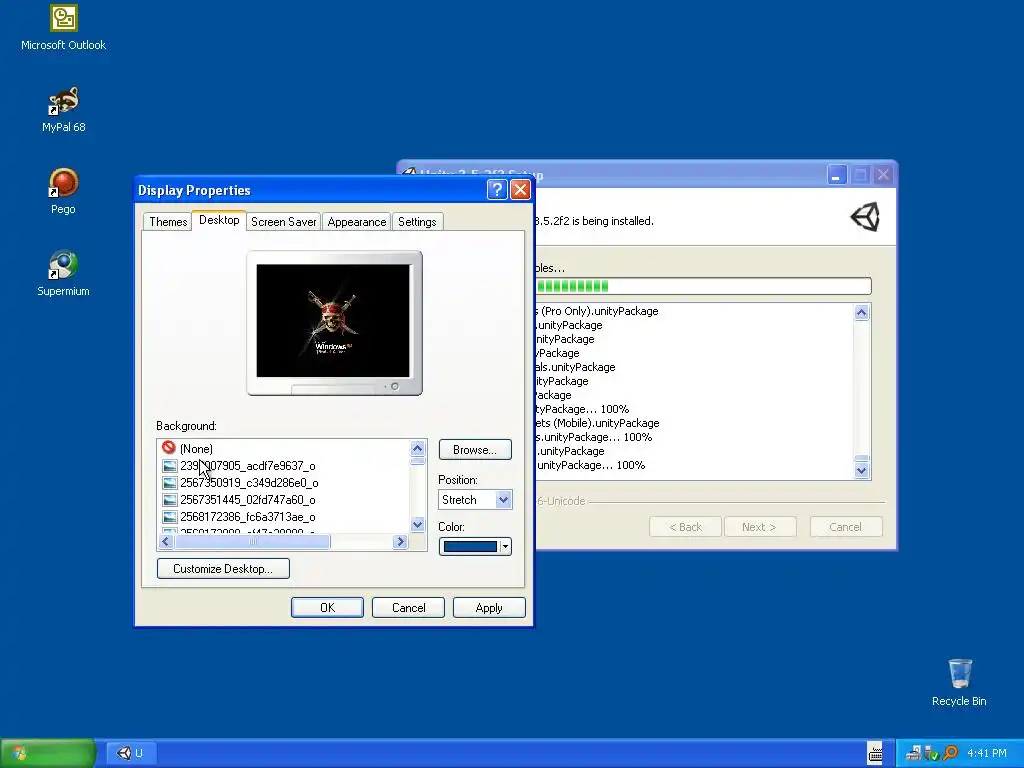Click the Unity logo in the setup window
Screen dimensions: 1024x768
pos(865,217)
